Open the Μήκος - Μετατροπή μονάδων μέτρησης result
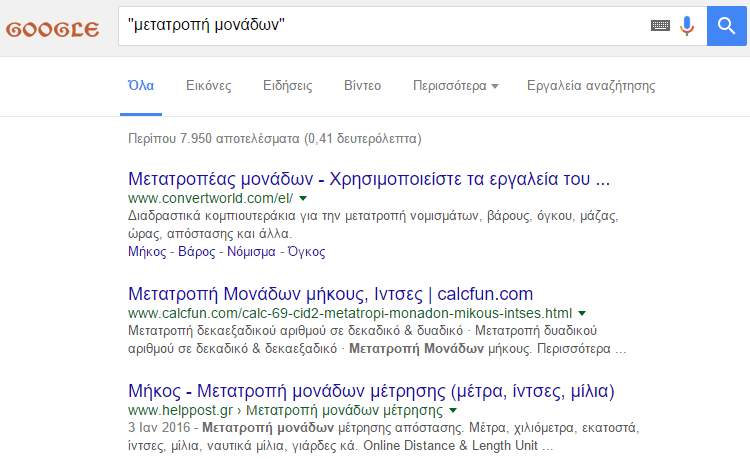Image resolution: width=750 pixels, height=459 pixels. click(x=371, y=391)
